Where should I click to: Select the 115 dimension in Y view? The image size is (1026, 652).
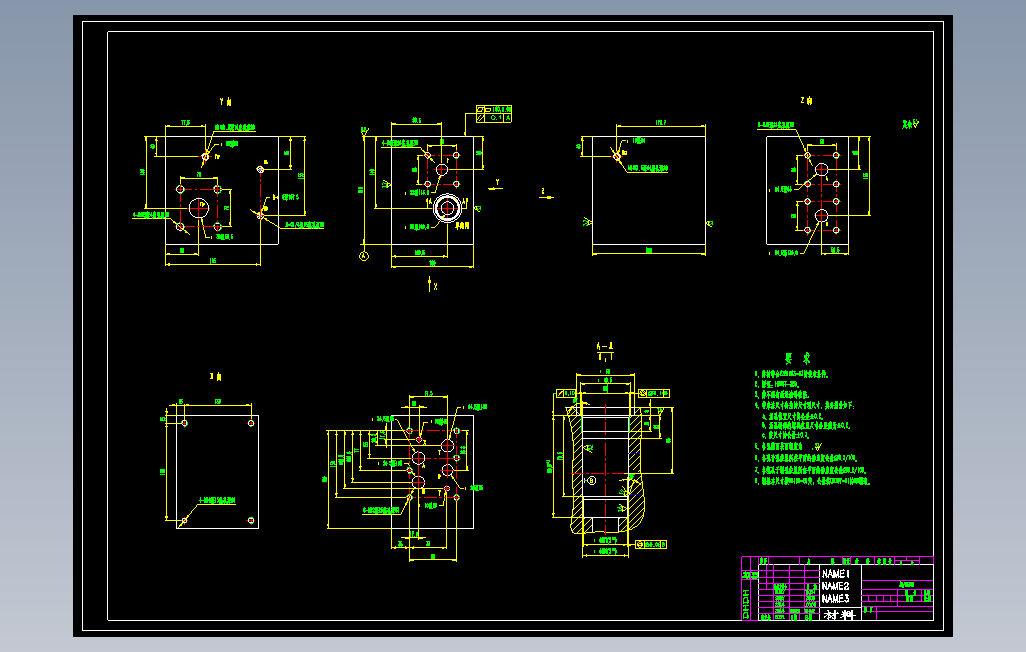pos(213,261)
